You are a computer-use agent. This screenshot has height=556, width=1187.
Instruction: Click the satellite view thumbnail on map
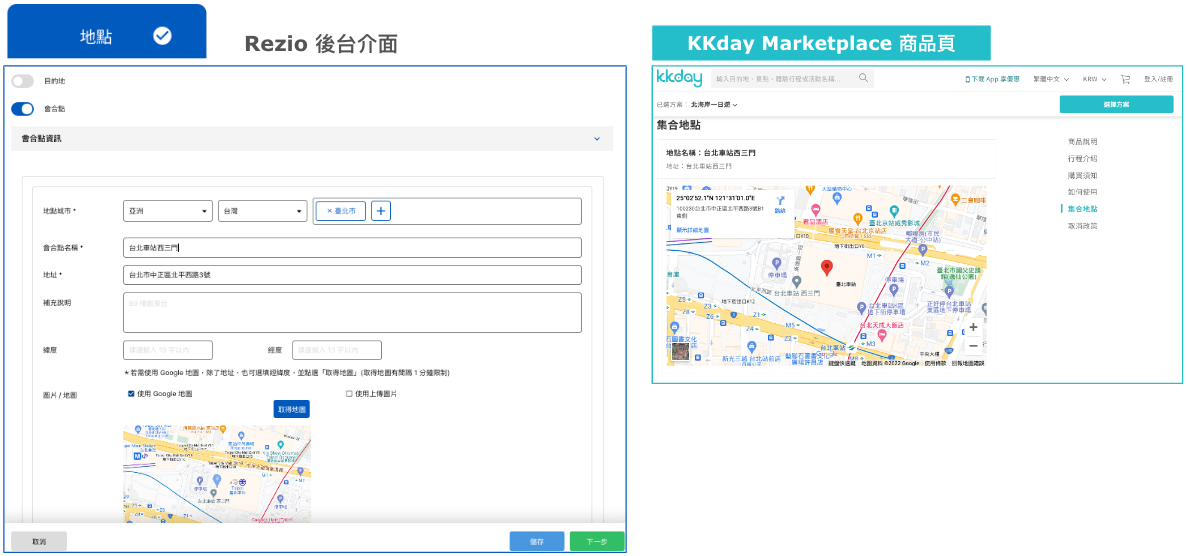click(x=680, y=352)
